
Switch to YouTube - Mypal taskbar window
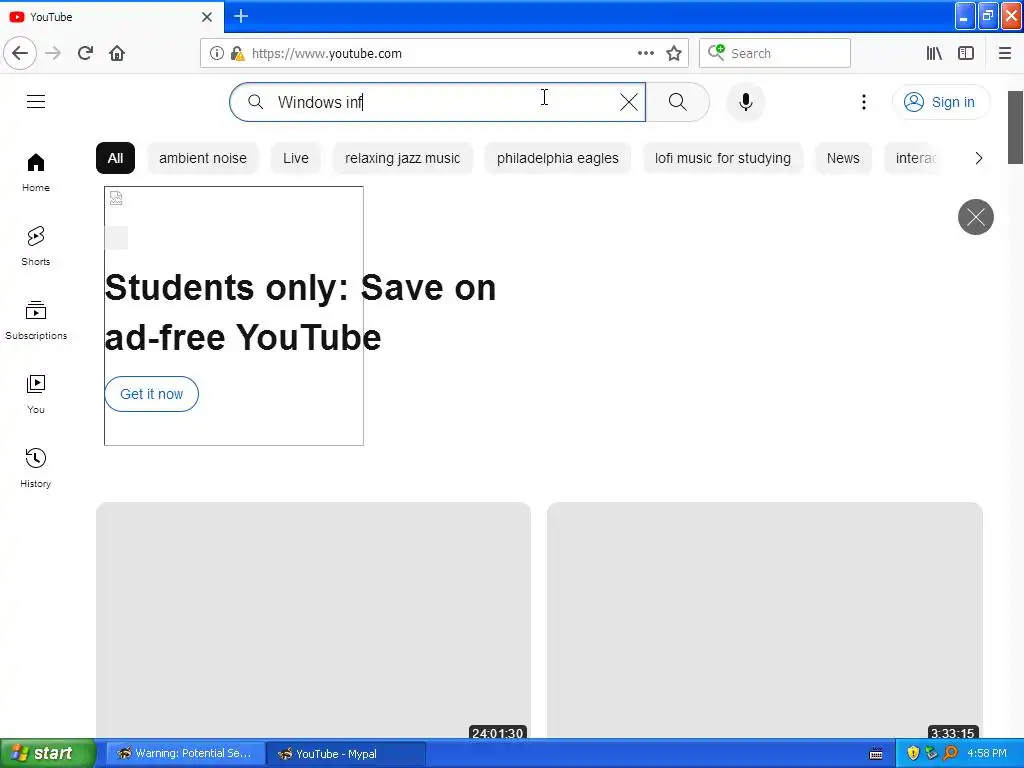(x=346, y=754)
